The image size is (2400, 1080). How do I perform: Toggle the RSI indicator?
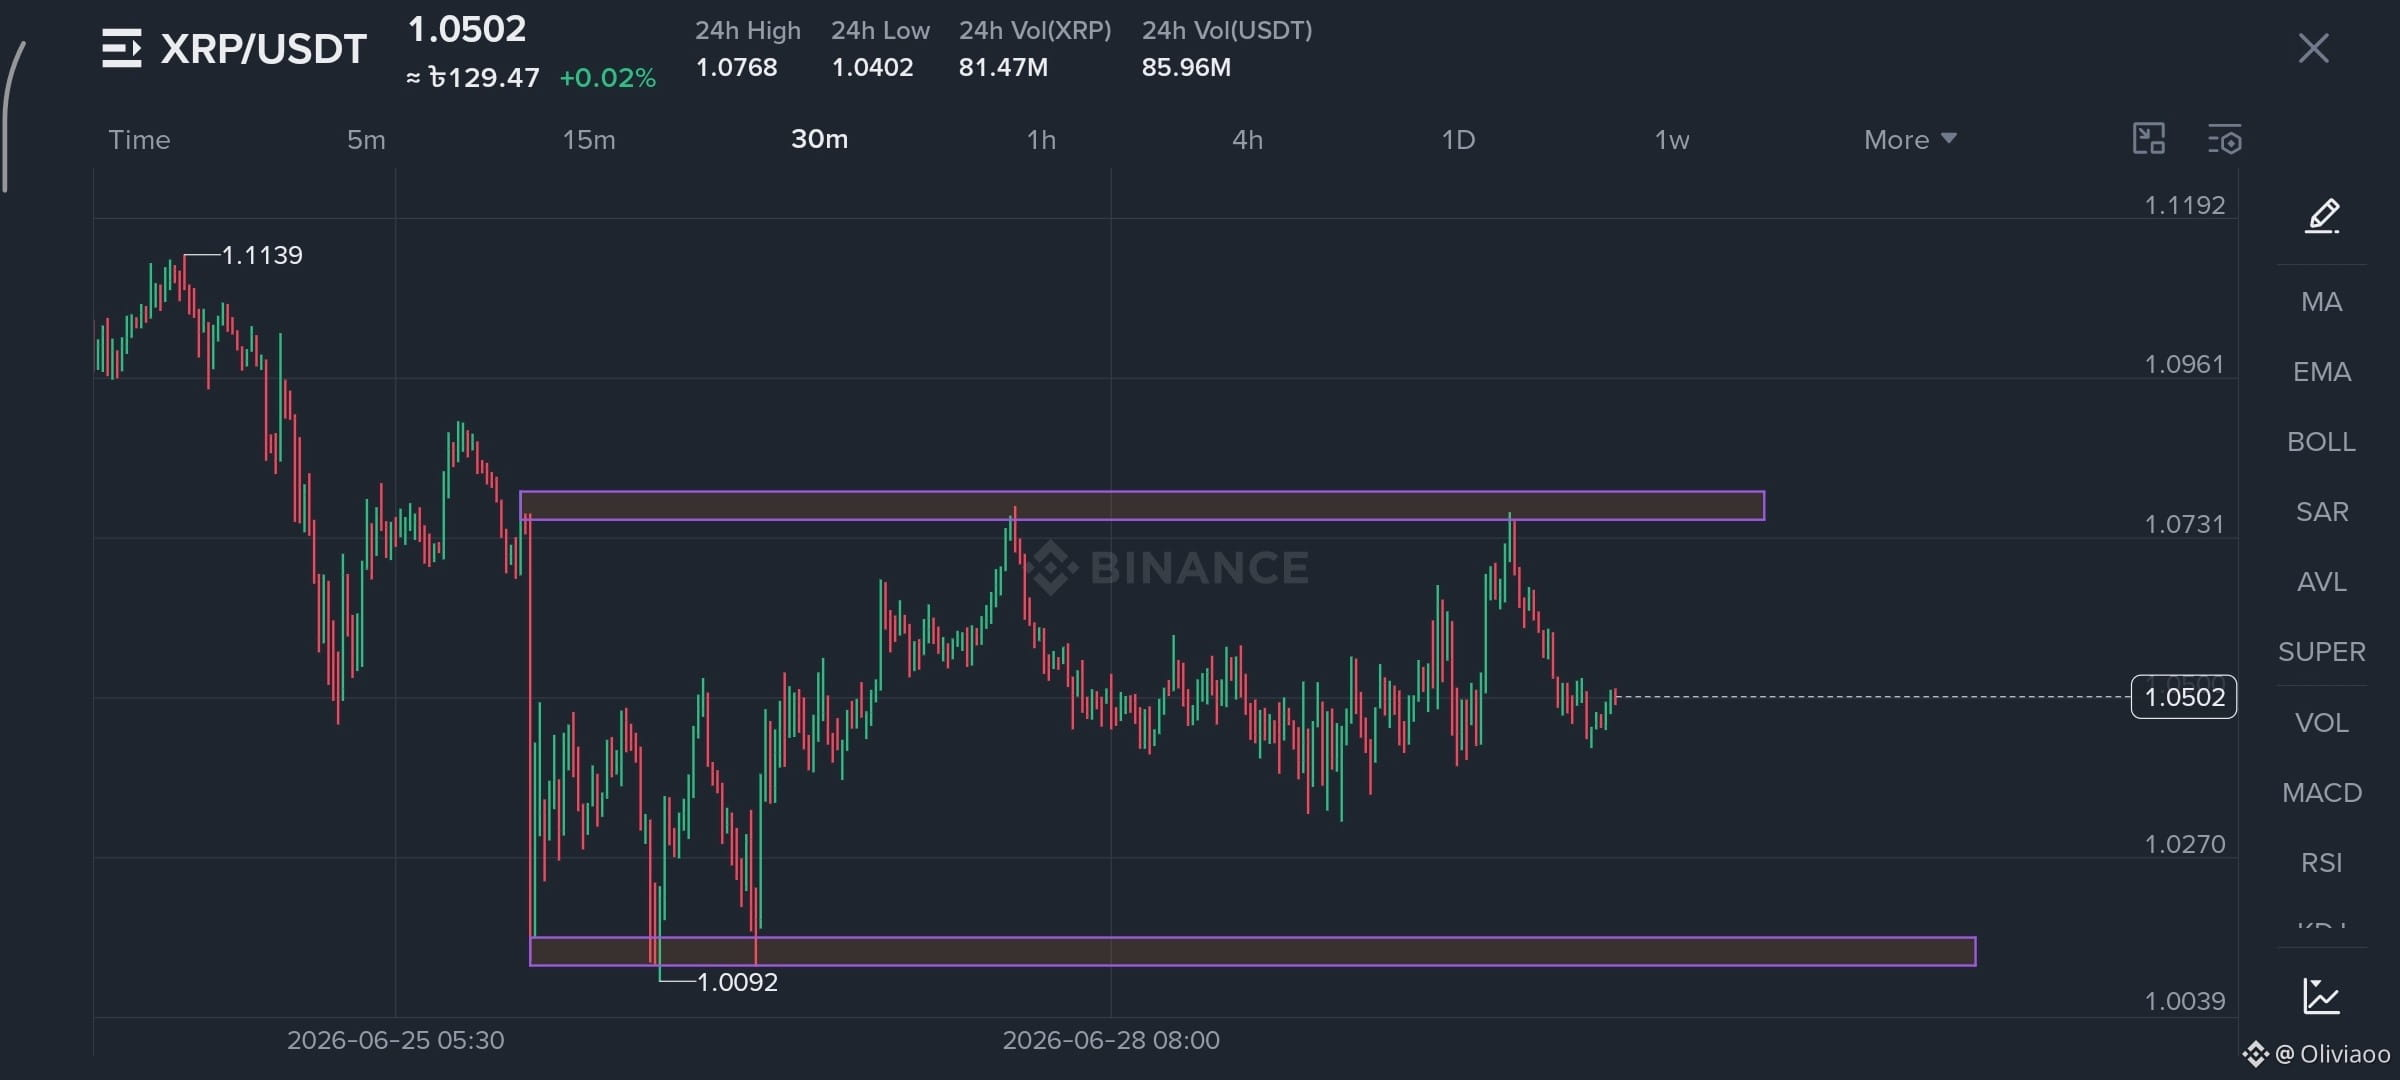click(x=2321, y=863)
